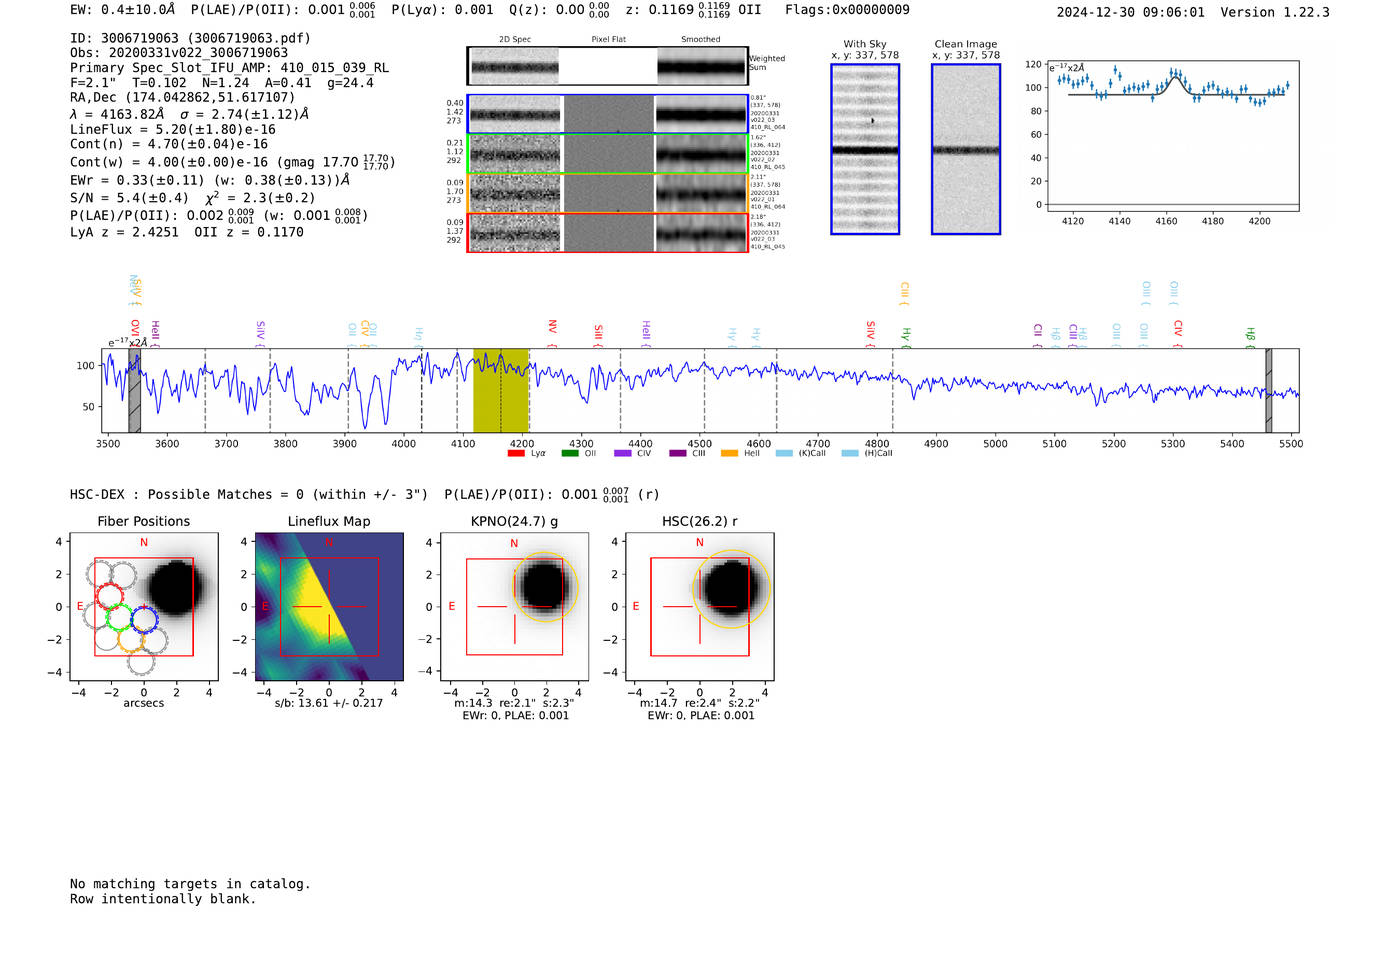This screenshot has height=953, width=1400.
Task: Click the KPNO(24.7) g image panel
Action: tap(514, 606)
